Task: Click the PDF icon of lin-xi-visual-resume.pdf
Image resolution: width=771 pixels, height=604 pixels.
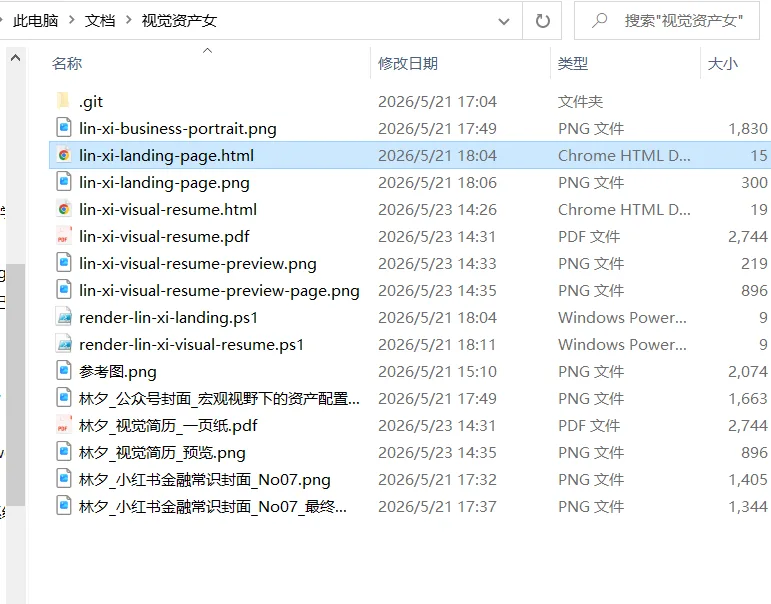Action: pyautogui.click(x=63, y=236)
